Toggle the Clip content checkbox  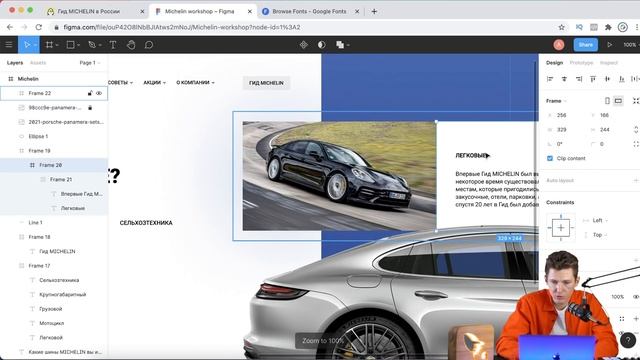pos(550,158)
